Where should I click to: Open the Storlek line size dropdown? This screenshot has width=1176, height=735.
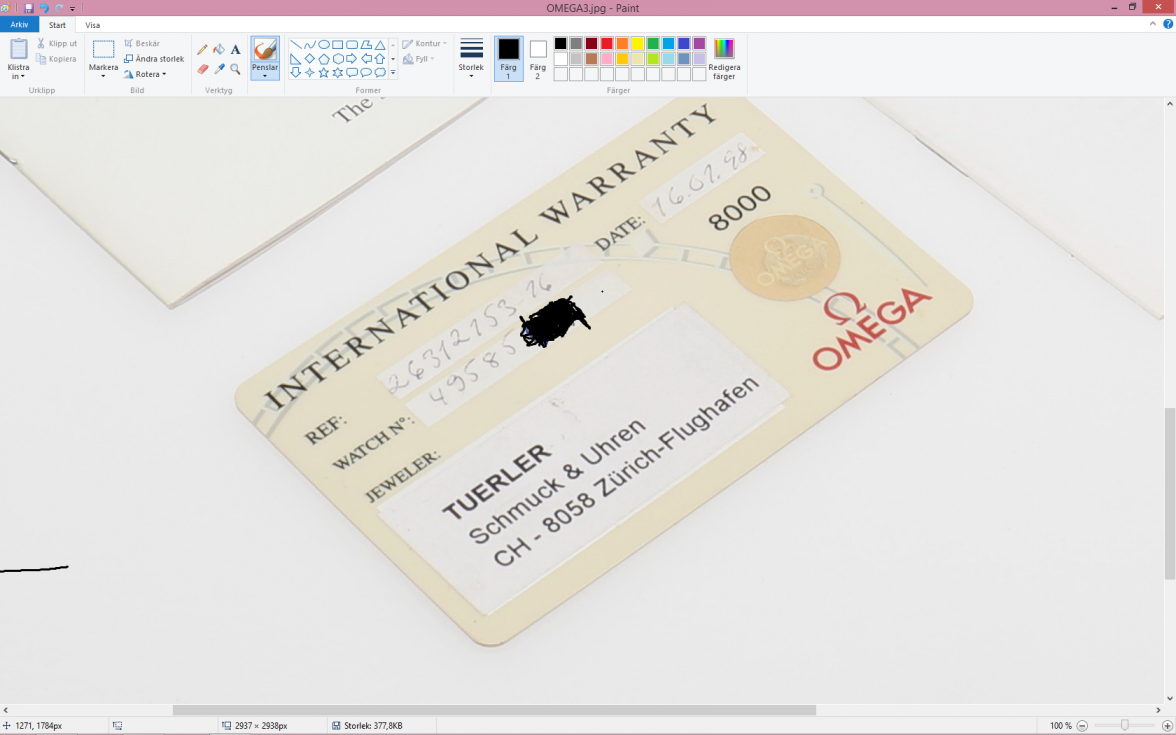[471, 58]
